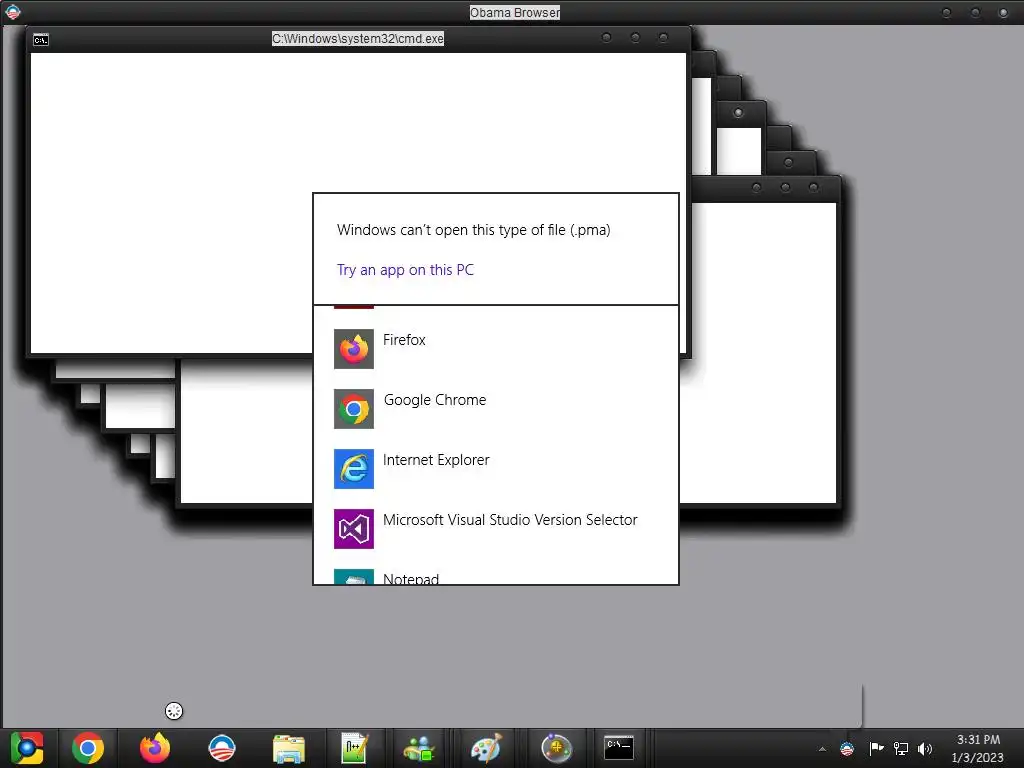Open the round compass-like app on the taskbar
1024x768 pixels.
556,748
